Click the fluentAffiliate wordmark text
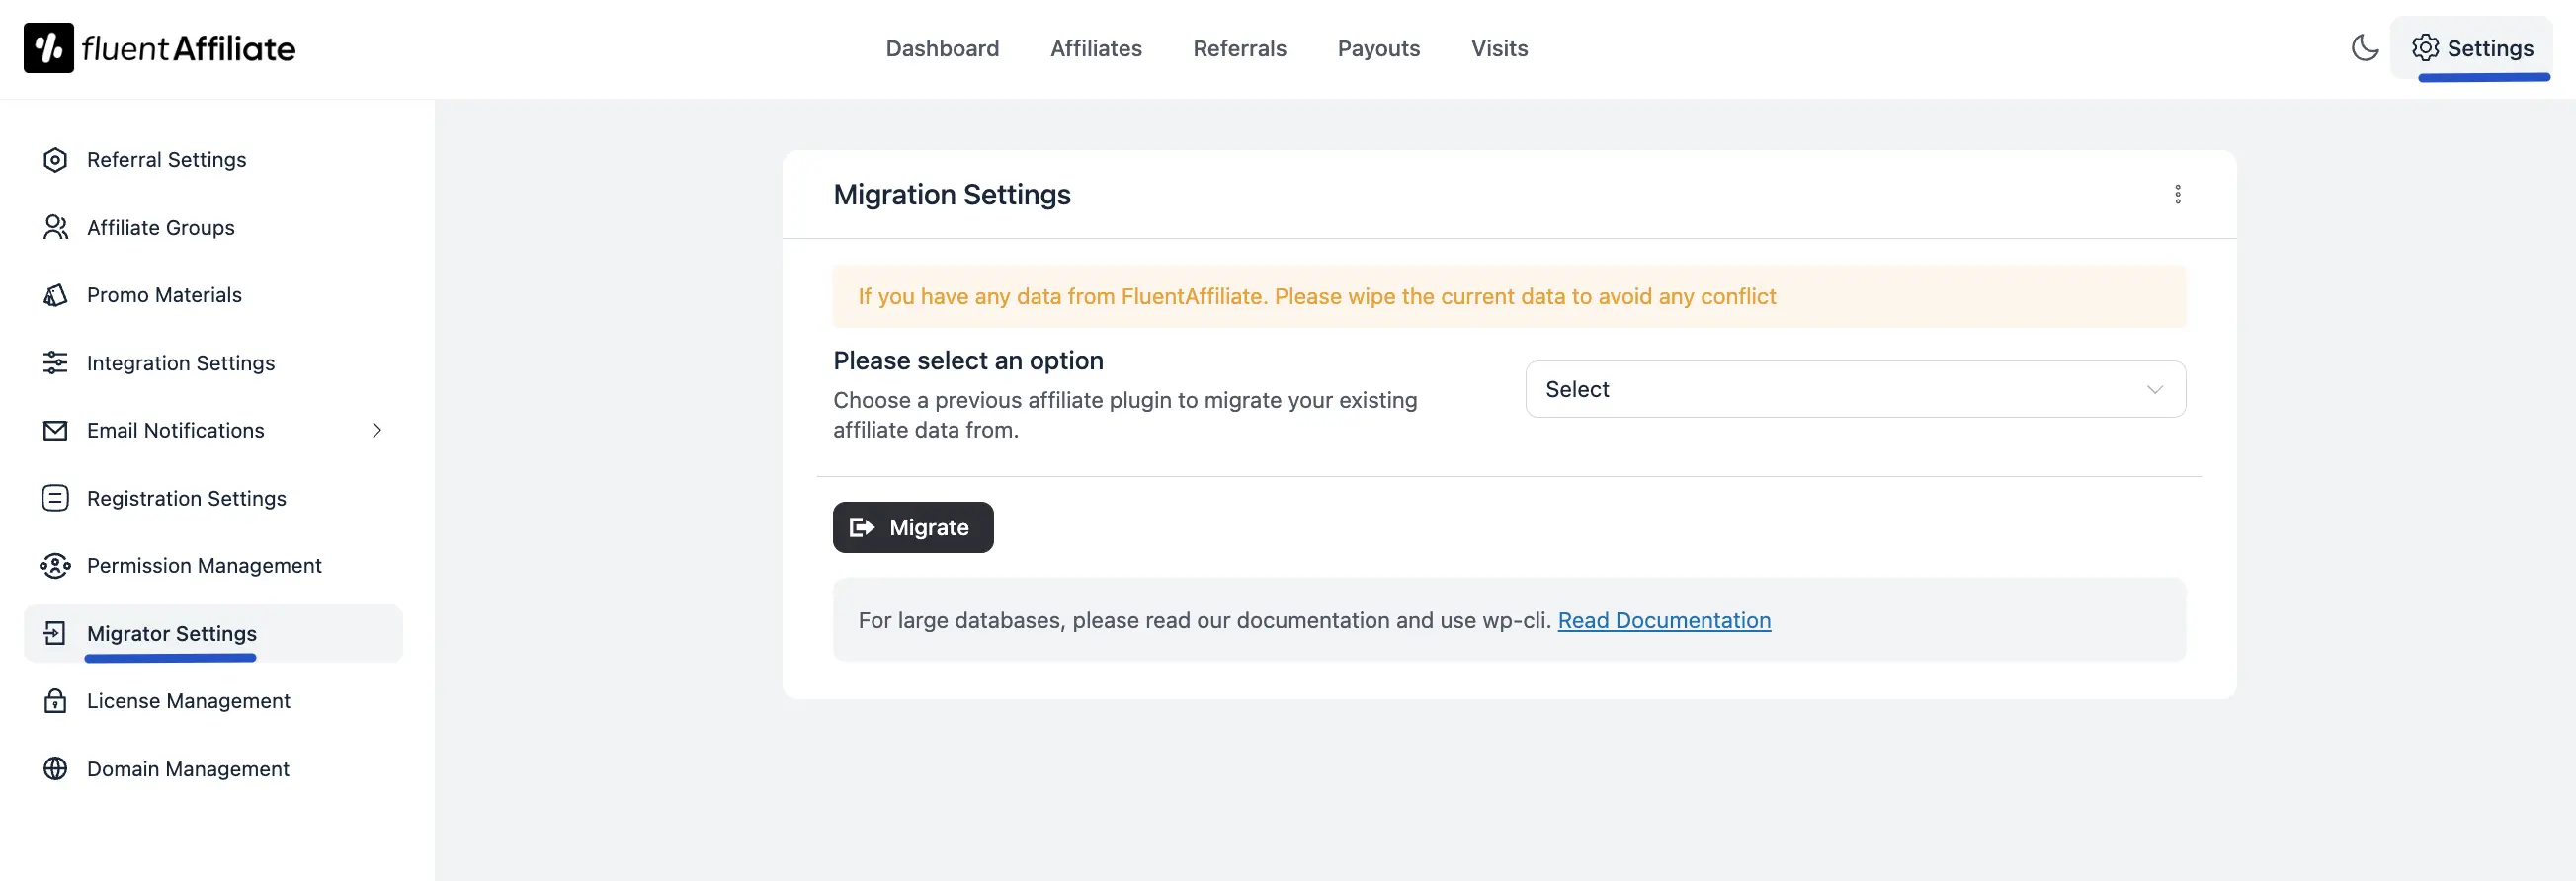The height and width of the screenshot is (881, 2576). (x=188, y=48)
